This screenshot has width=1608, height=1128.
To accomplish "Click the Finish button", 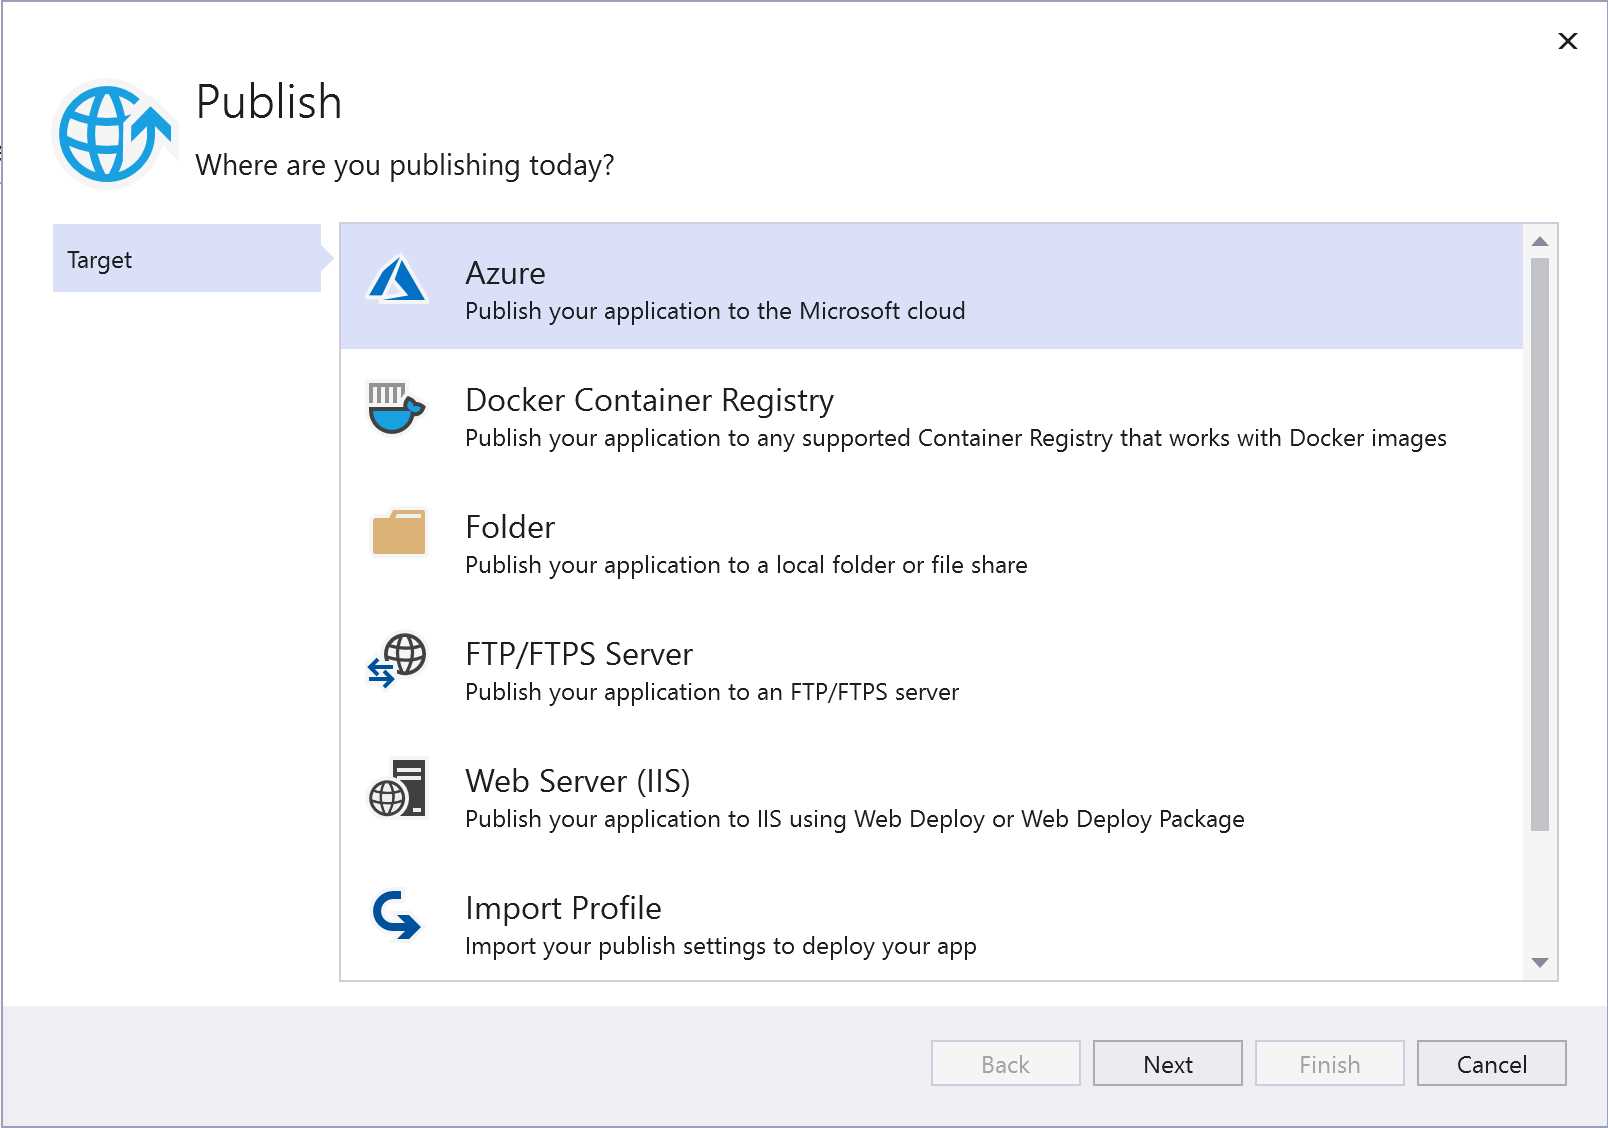I will tap(1330, 1063).
